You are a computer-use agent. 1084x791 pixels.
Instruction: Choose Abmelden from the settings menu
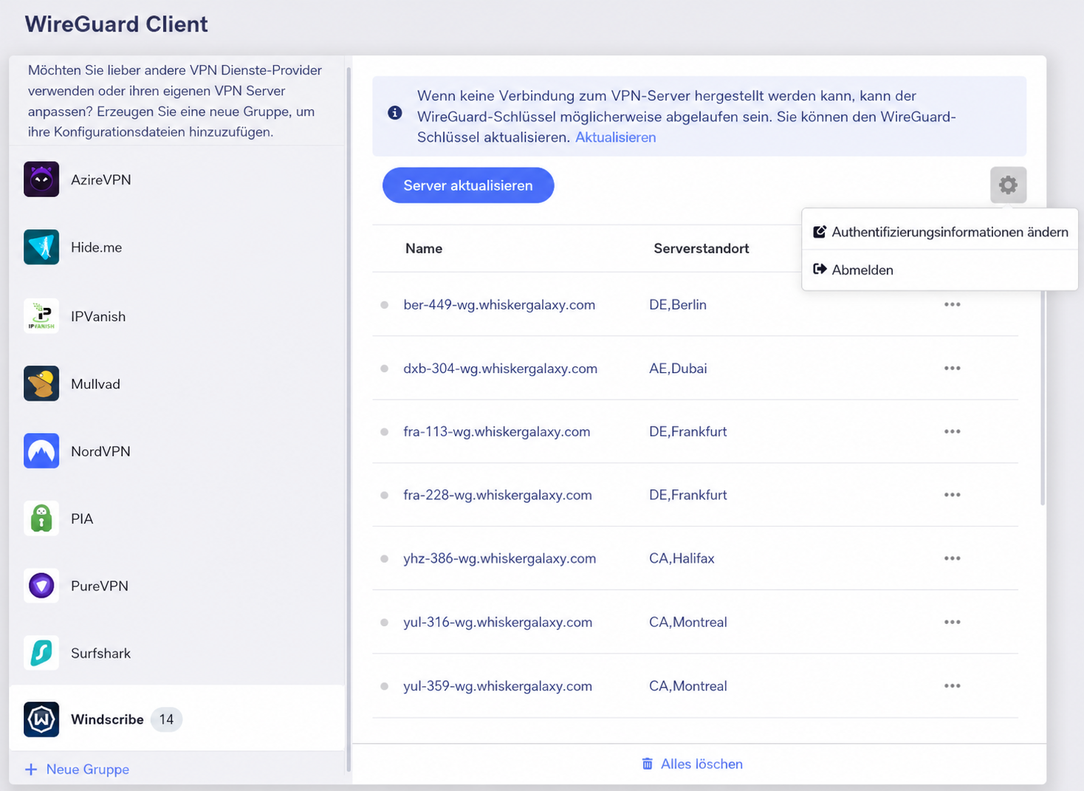point(940,270)
